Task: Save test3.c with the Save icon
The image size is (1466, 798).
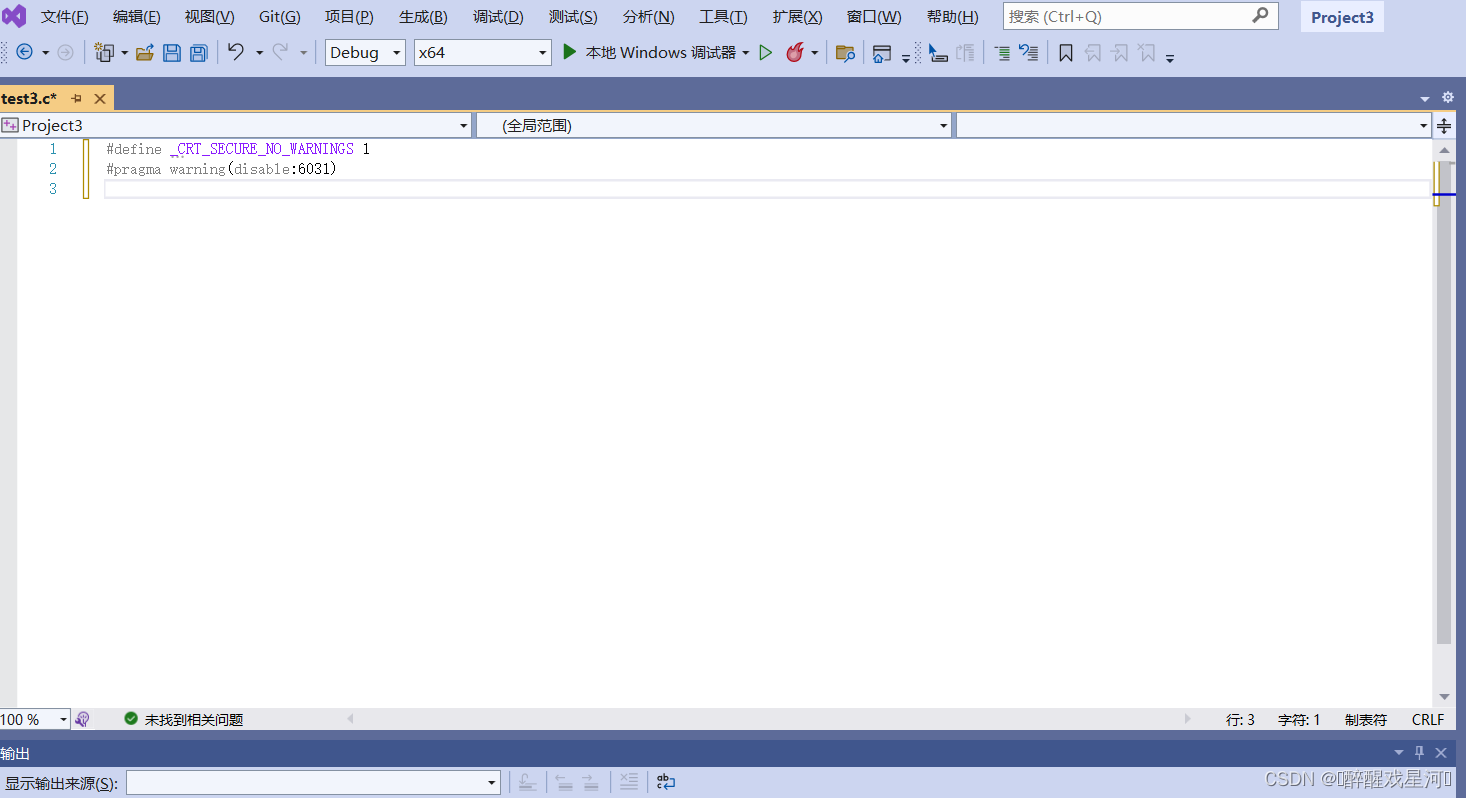Action: tap(172, 52)
